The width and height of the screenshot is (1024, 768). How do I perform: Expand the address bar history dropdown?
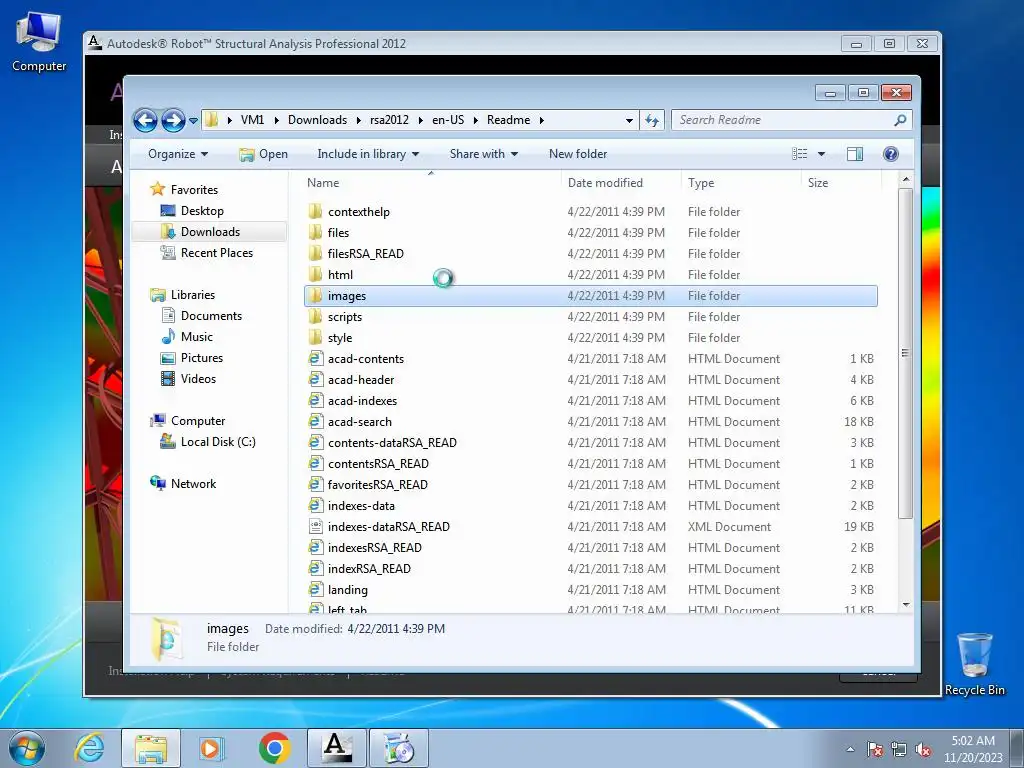coord(629,120)
